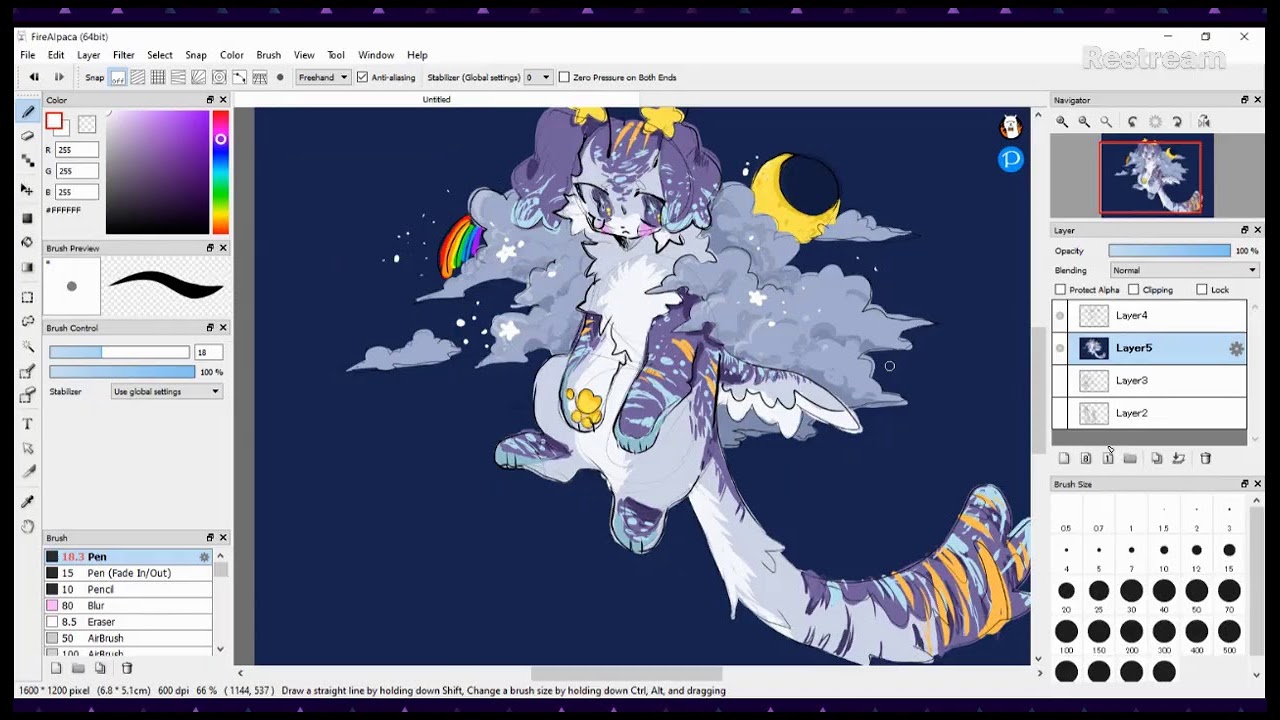Enable concentric circle snap

click(219, 77)
